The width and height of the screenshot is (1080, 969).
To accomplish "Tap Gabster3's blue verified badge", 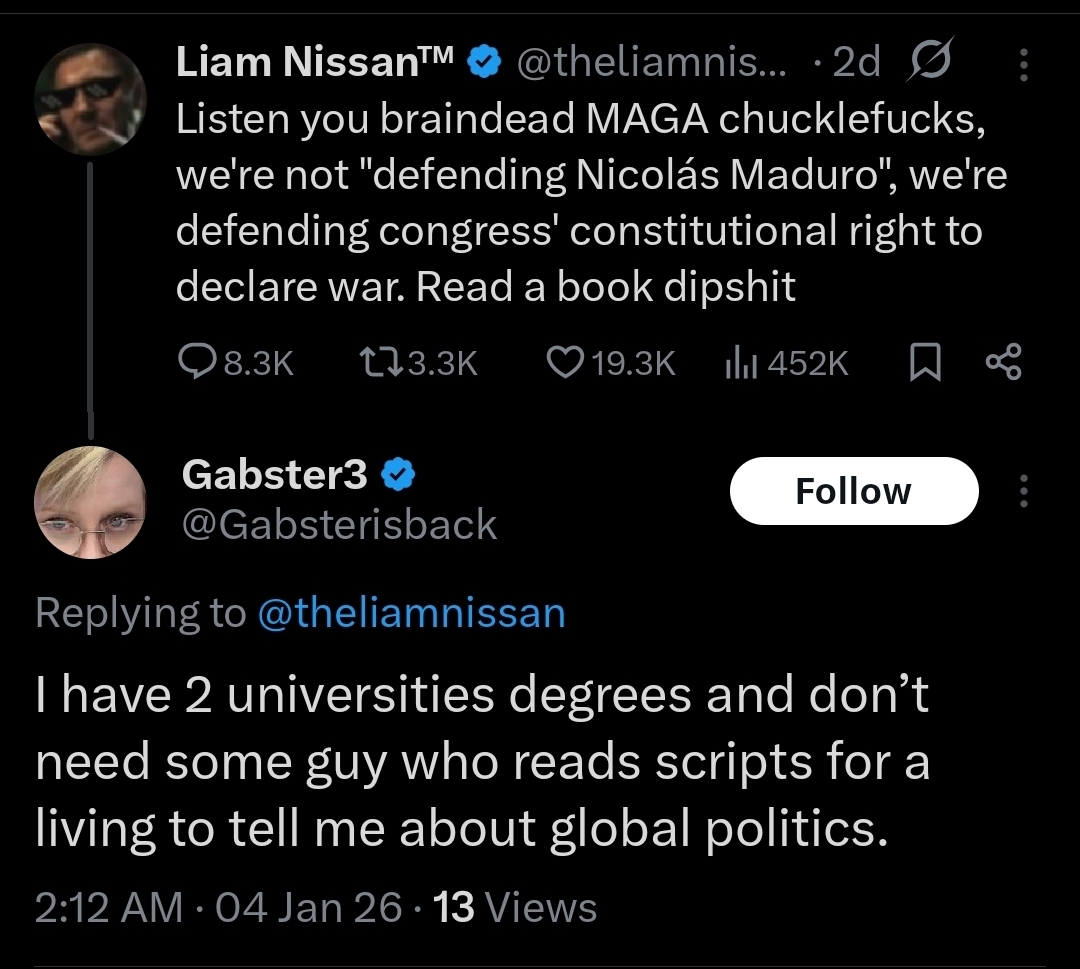I will tap(399, 475).
